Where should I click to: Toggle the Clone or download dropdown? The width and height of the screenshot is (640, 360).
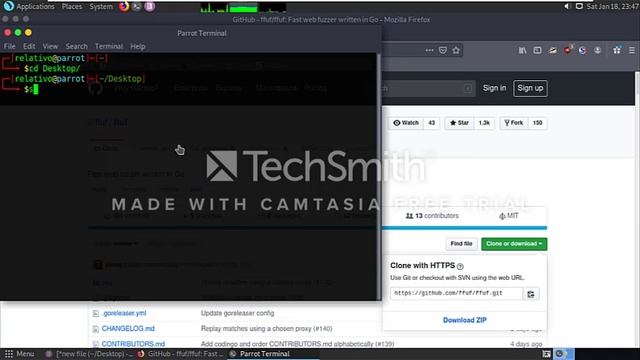[x=514, y=244]
